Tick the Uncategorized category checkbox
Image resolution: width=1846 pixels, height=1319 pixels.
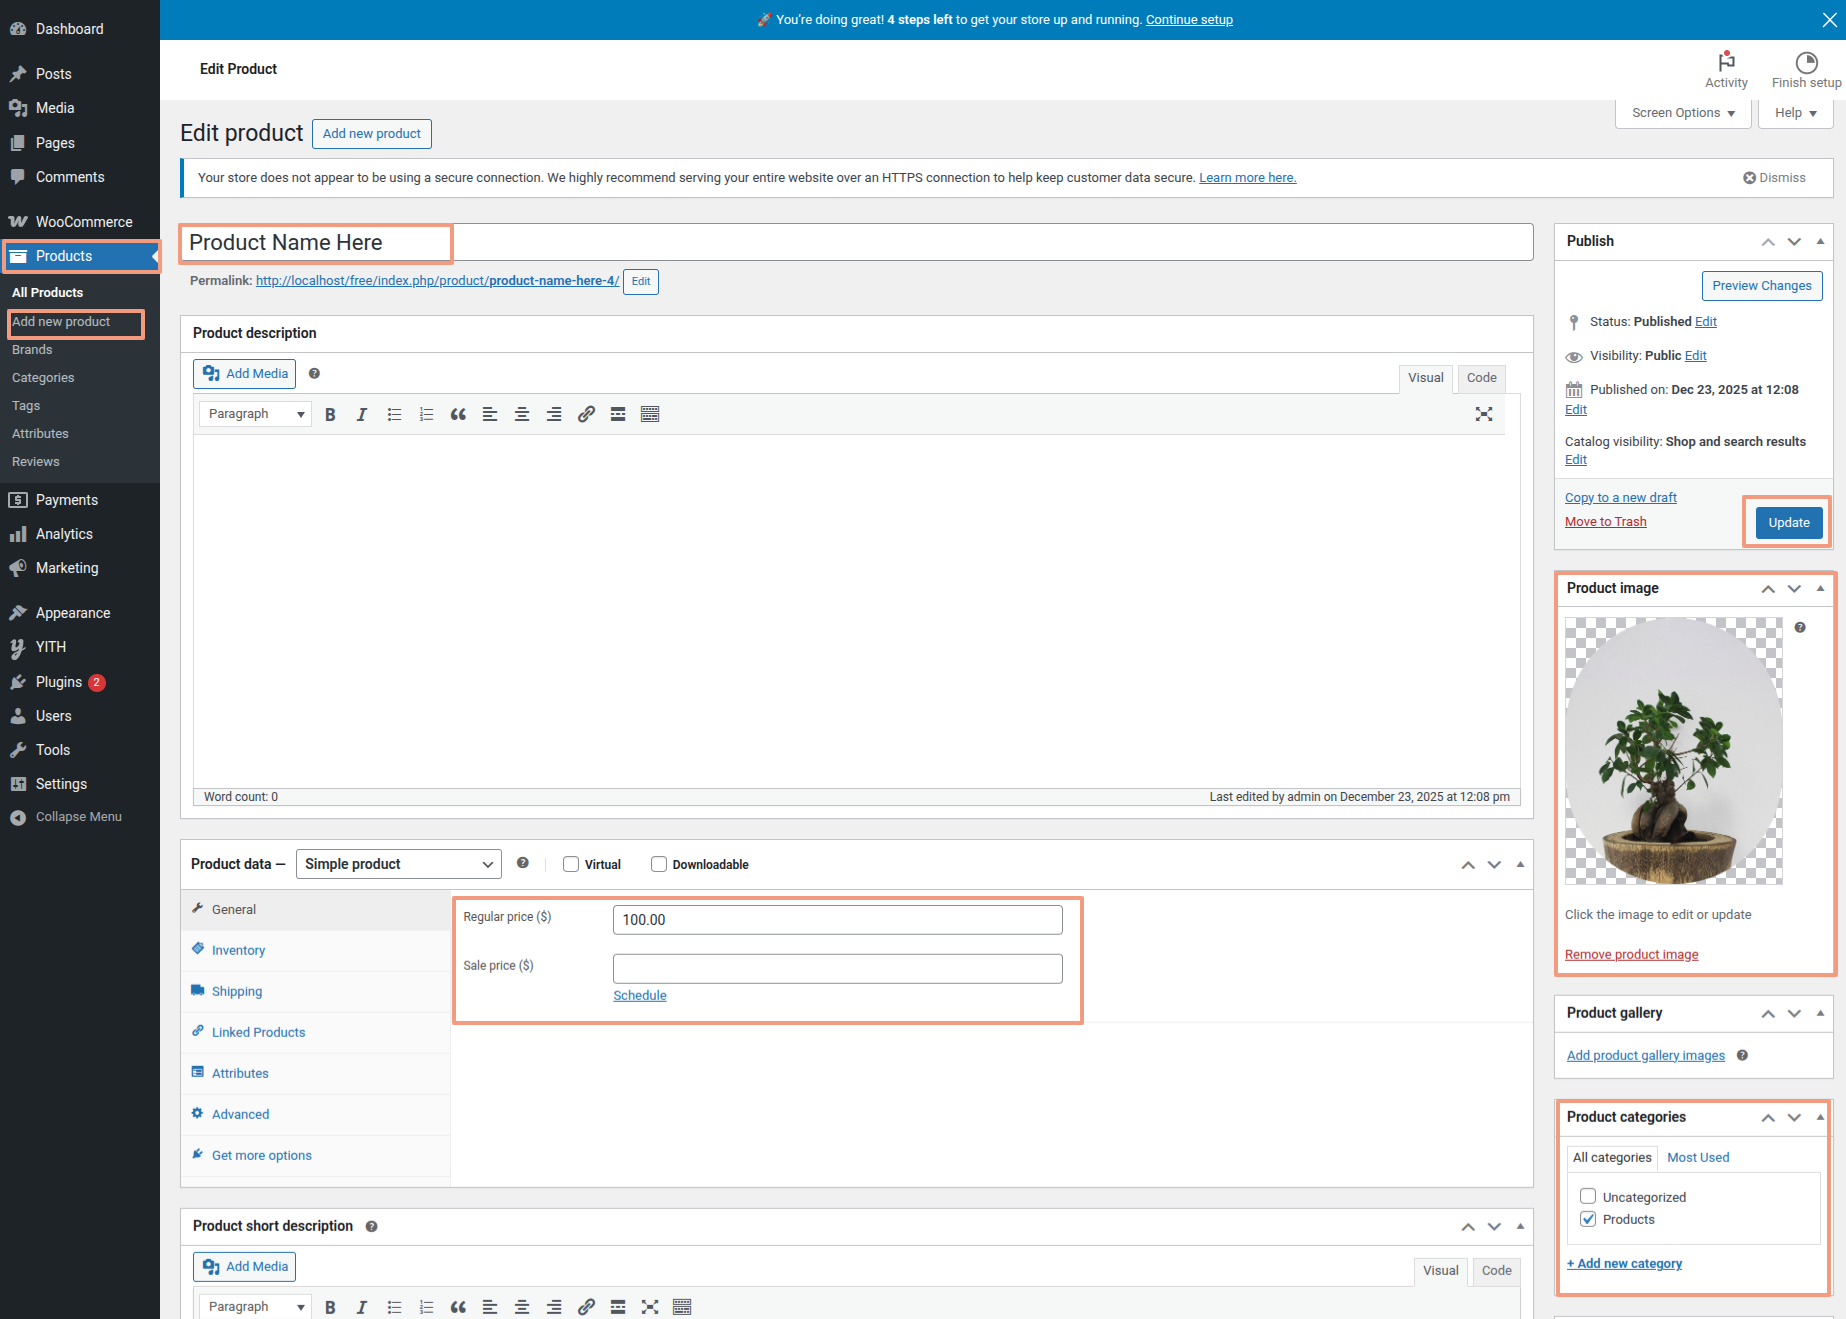pos(1588,1196)
